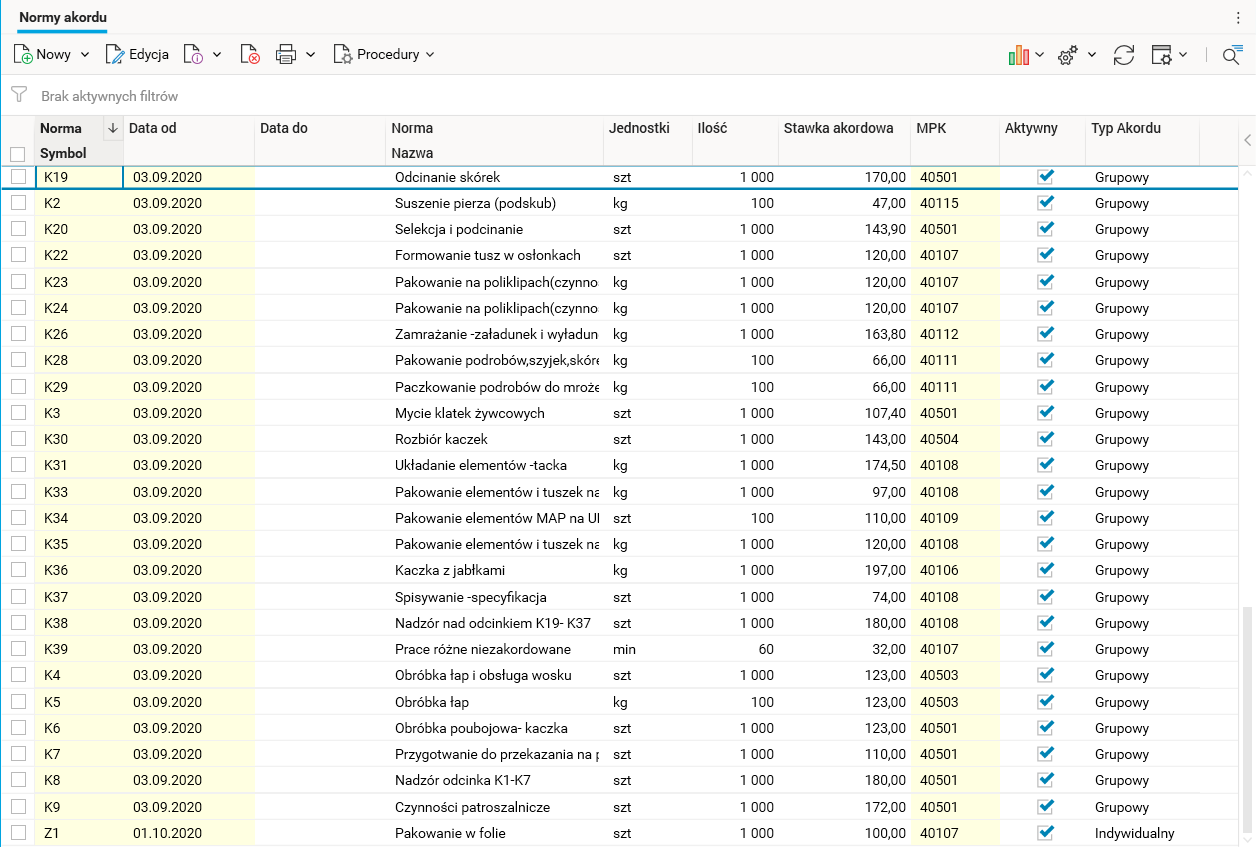
Task: Click the double gears settings icon
Action: 1068,56
